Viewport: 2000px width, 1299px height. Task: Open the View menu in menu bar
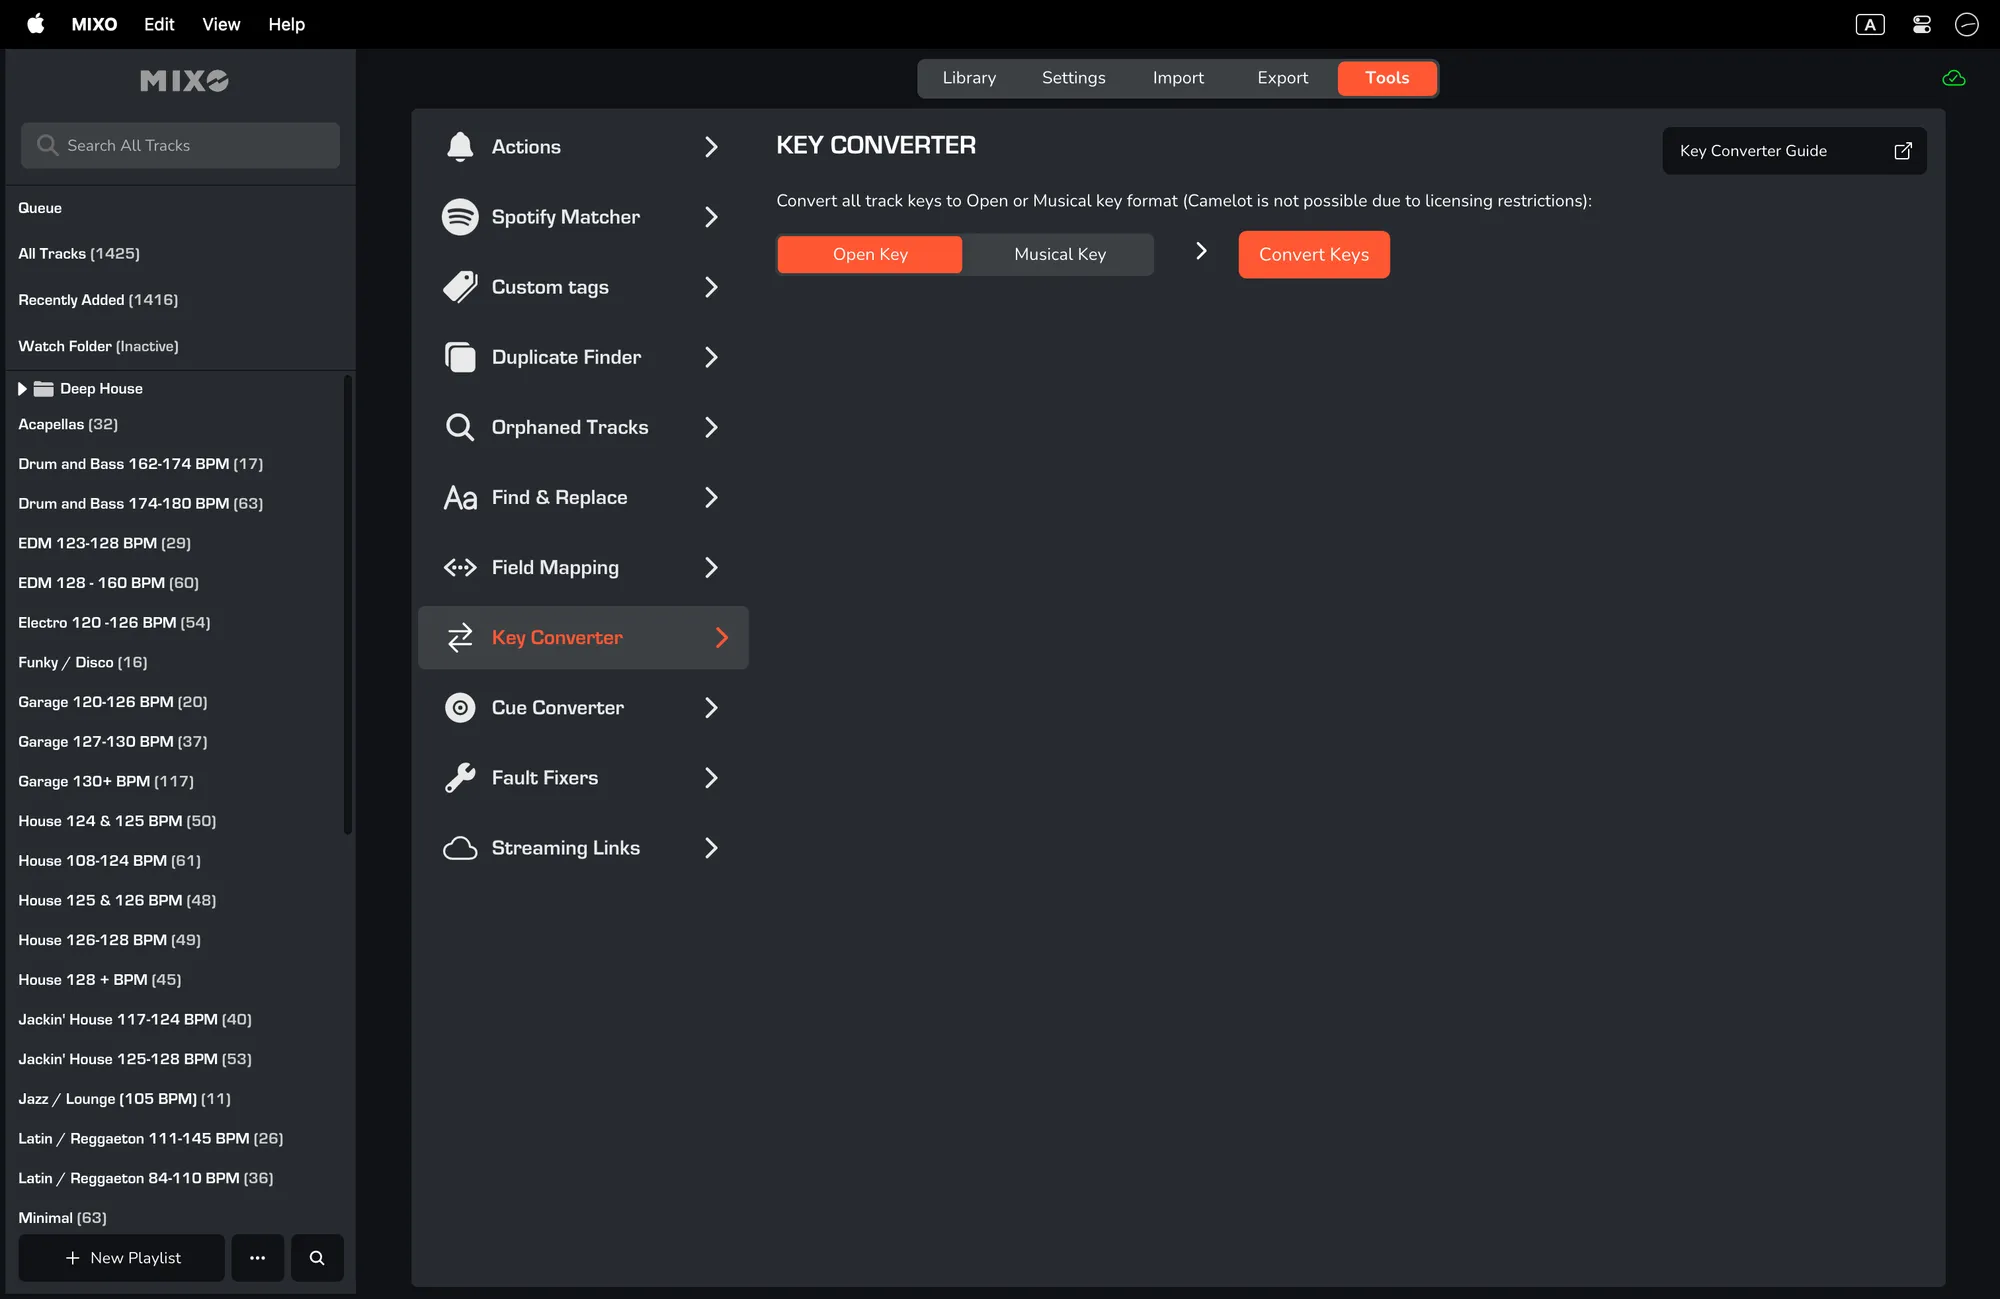(x=221, y=24)
